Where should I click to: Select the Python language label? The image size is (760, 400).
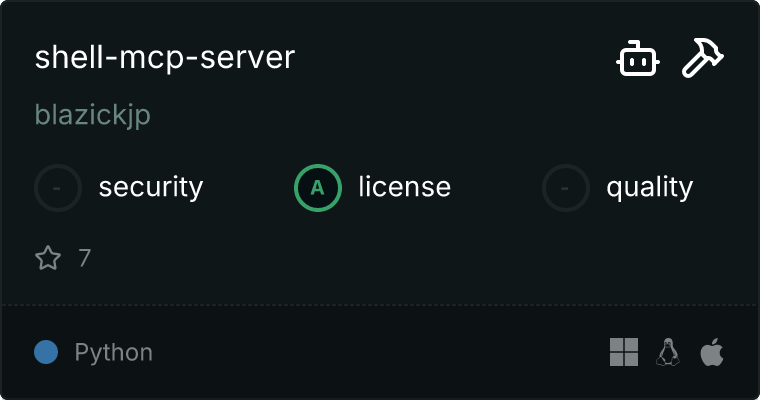point(113,352)
